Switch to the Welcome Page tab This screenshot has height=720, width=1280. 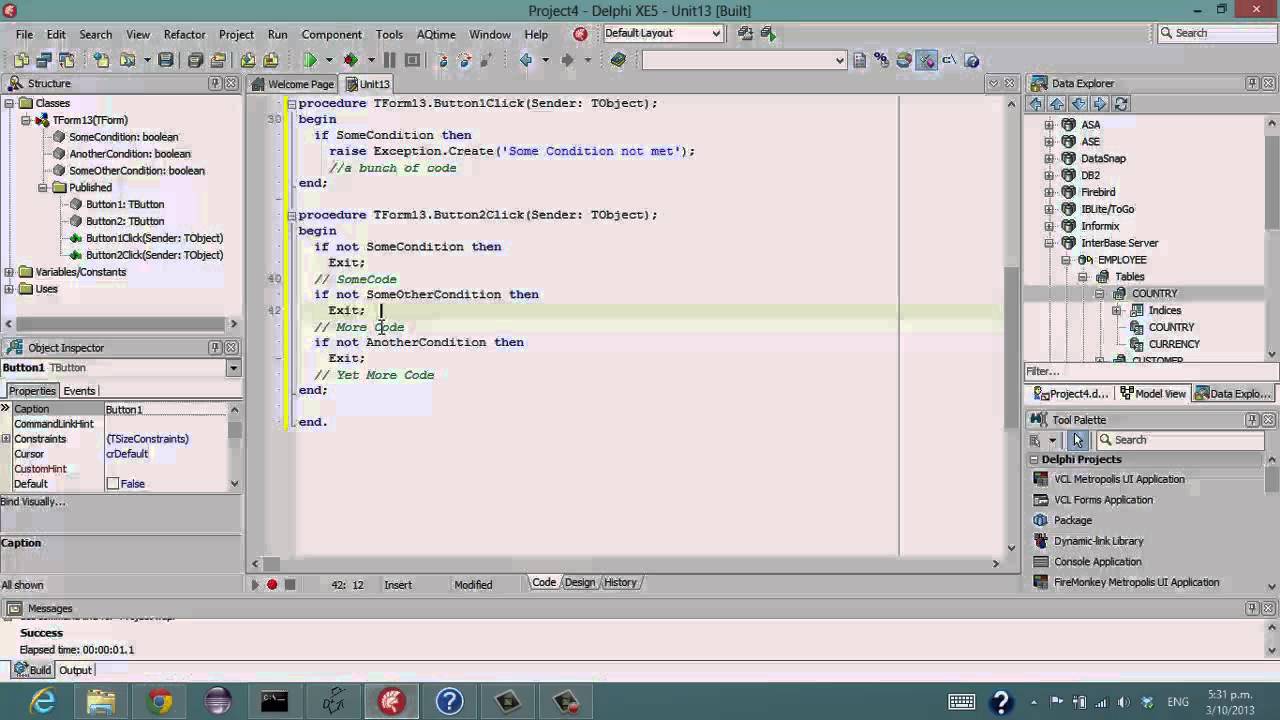293,84
